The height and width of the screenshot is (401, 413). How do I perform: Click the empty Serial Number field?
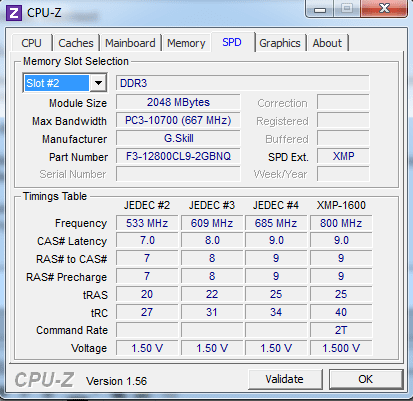tap(178, 174)
